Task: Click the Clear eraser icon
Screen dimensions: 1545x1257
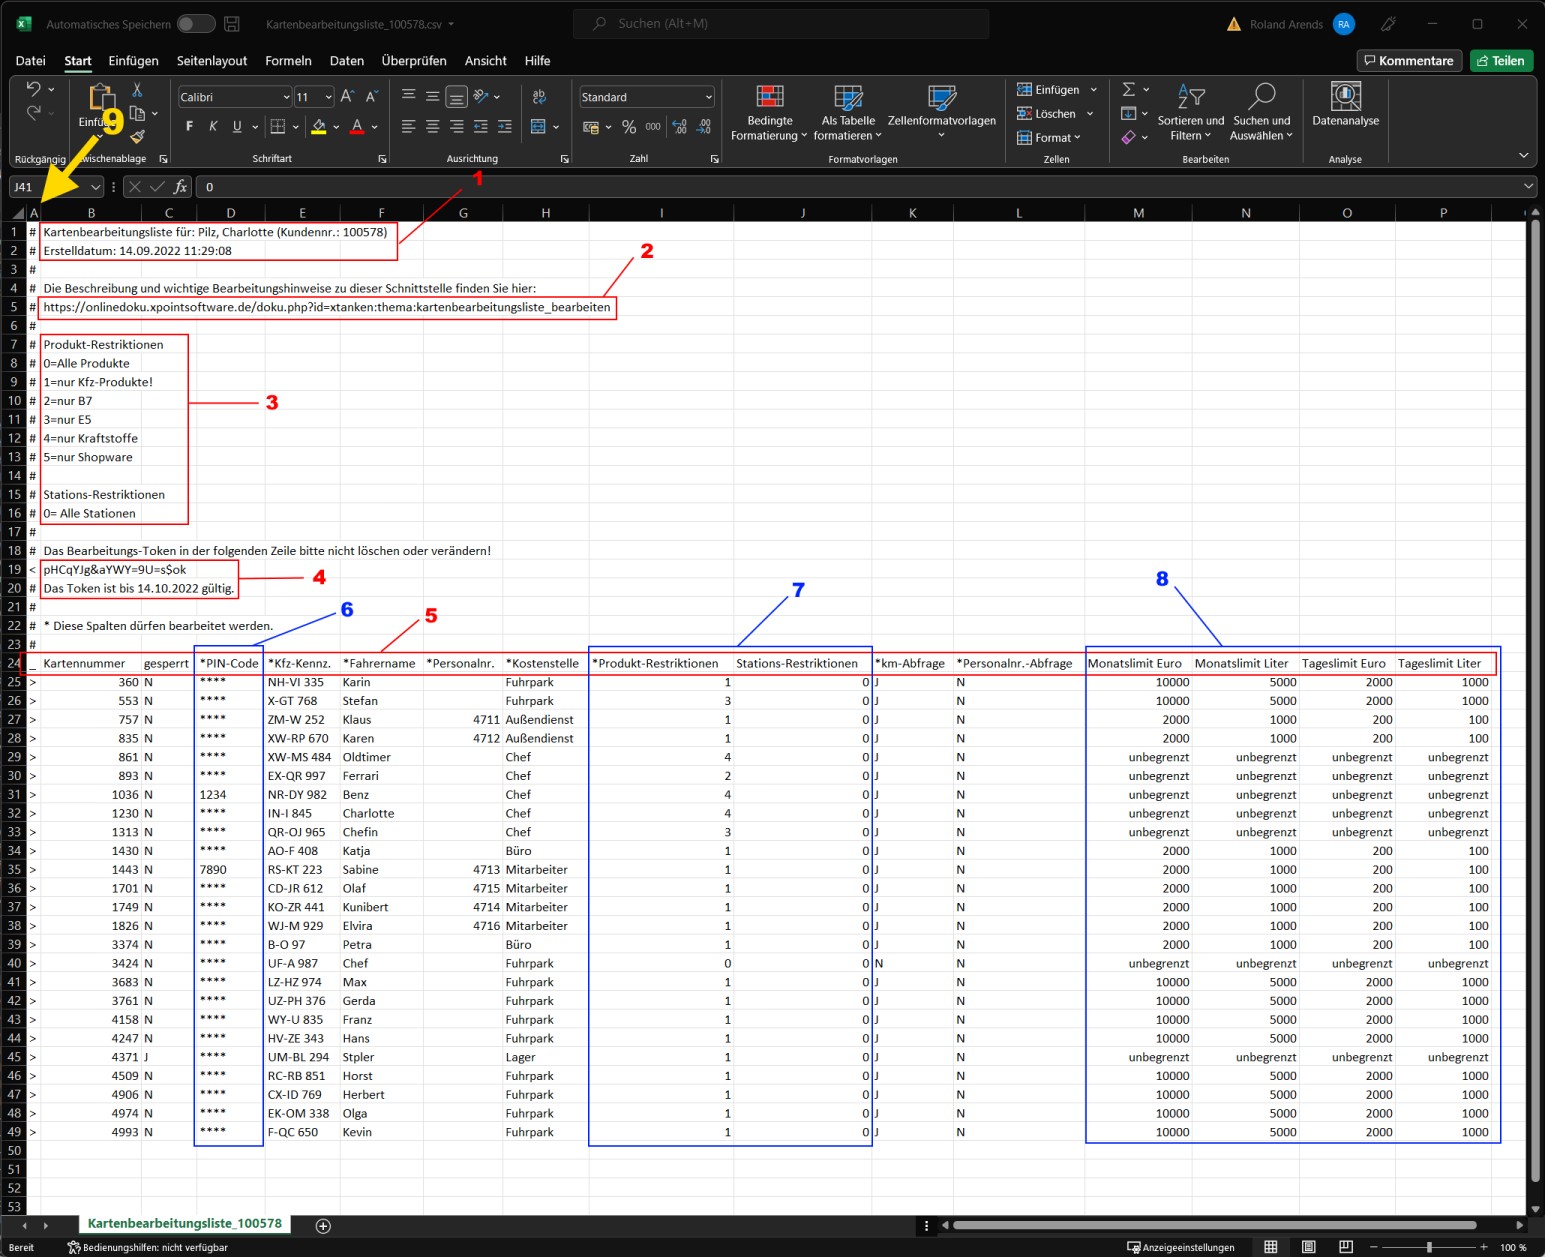Action: coord(1129,138)
